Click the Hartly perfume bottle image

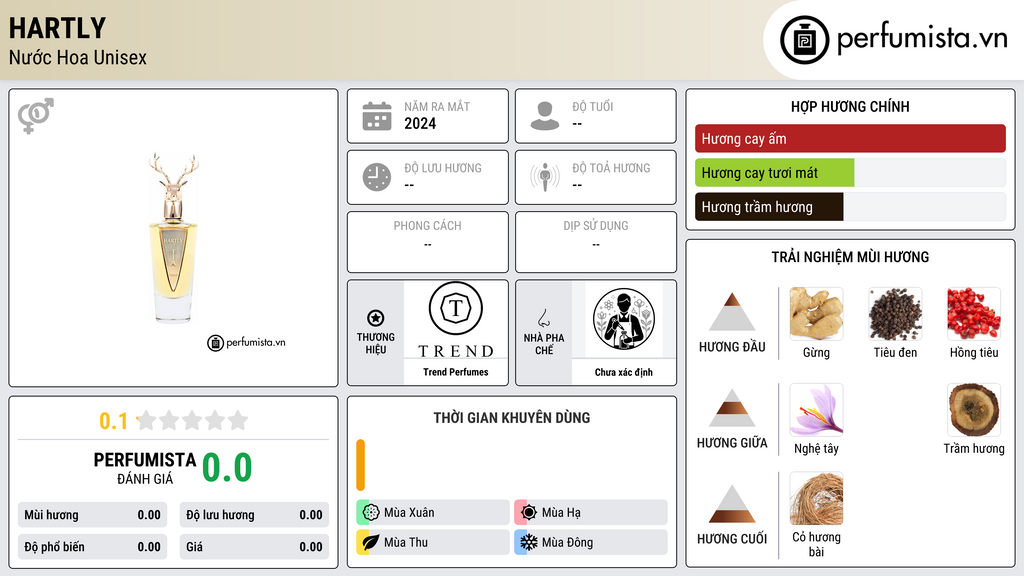point(174,238)
